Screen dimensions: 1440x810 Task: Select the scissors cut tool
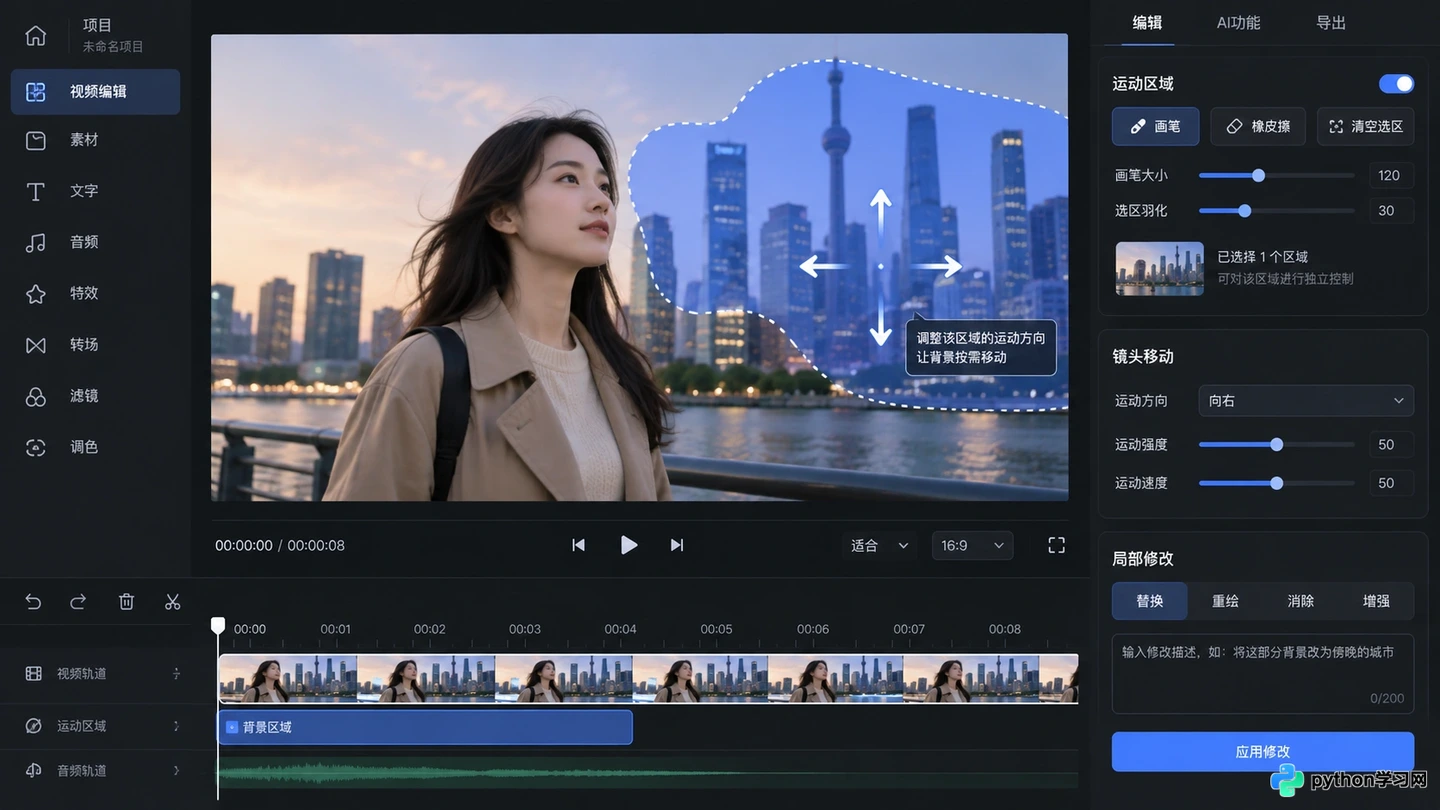(172, 601)
